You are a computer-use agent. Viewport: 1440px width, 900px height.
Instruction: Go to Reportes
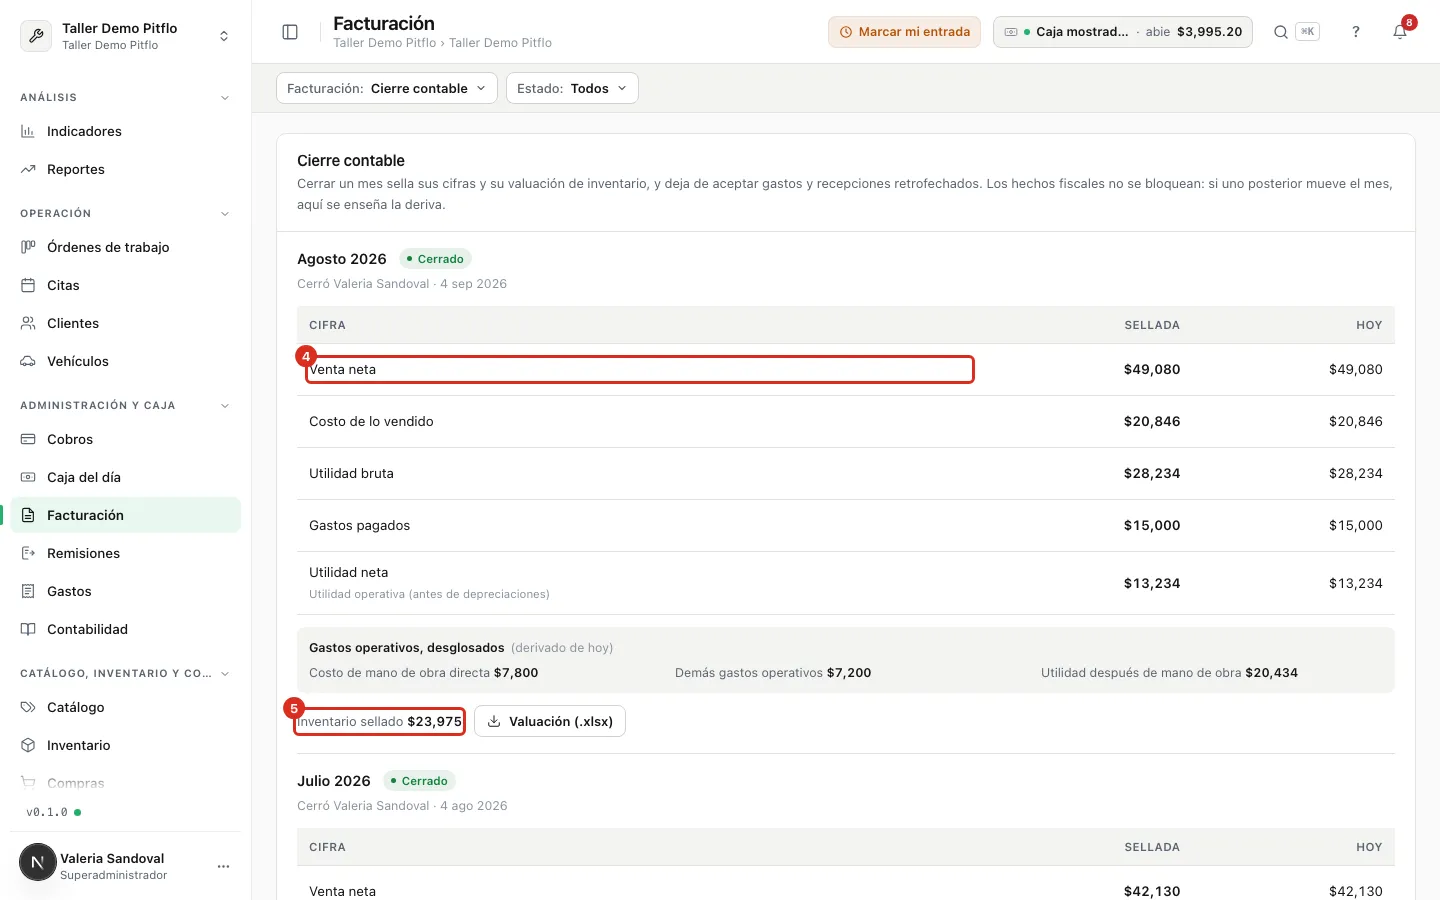coord(126,169)
